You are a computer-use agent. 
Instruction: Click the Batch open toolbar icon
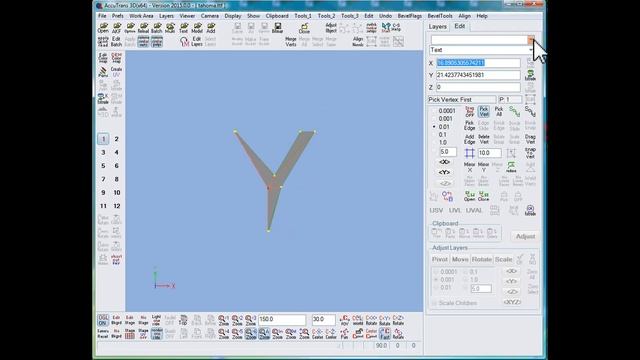pyautogui.click(x=157, y=28)
